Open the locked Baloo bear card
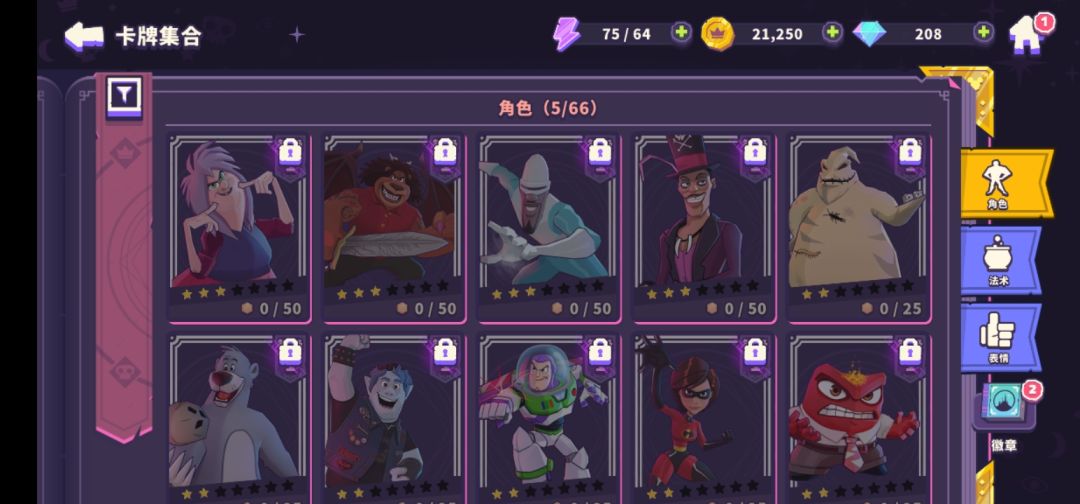Screen dimensions: 1080x504 click(x=240, y=419)
